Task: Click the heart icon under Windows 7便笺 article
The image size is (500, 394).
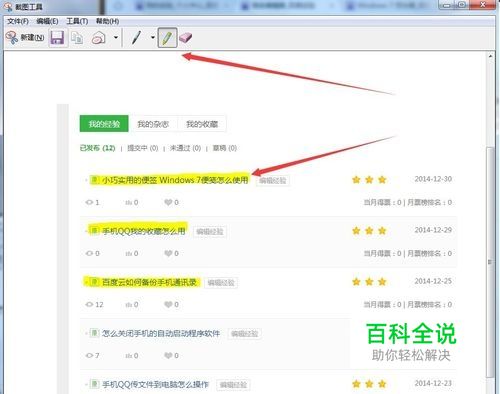Action: pos(168,202)
